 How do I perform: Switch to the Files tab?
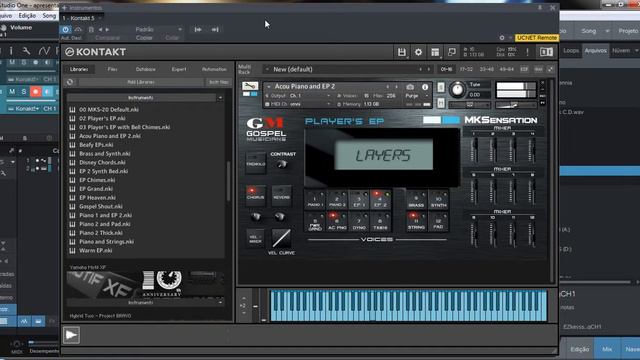[112, 69]
